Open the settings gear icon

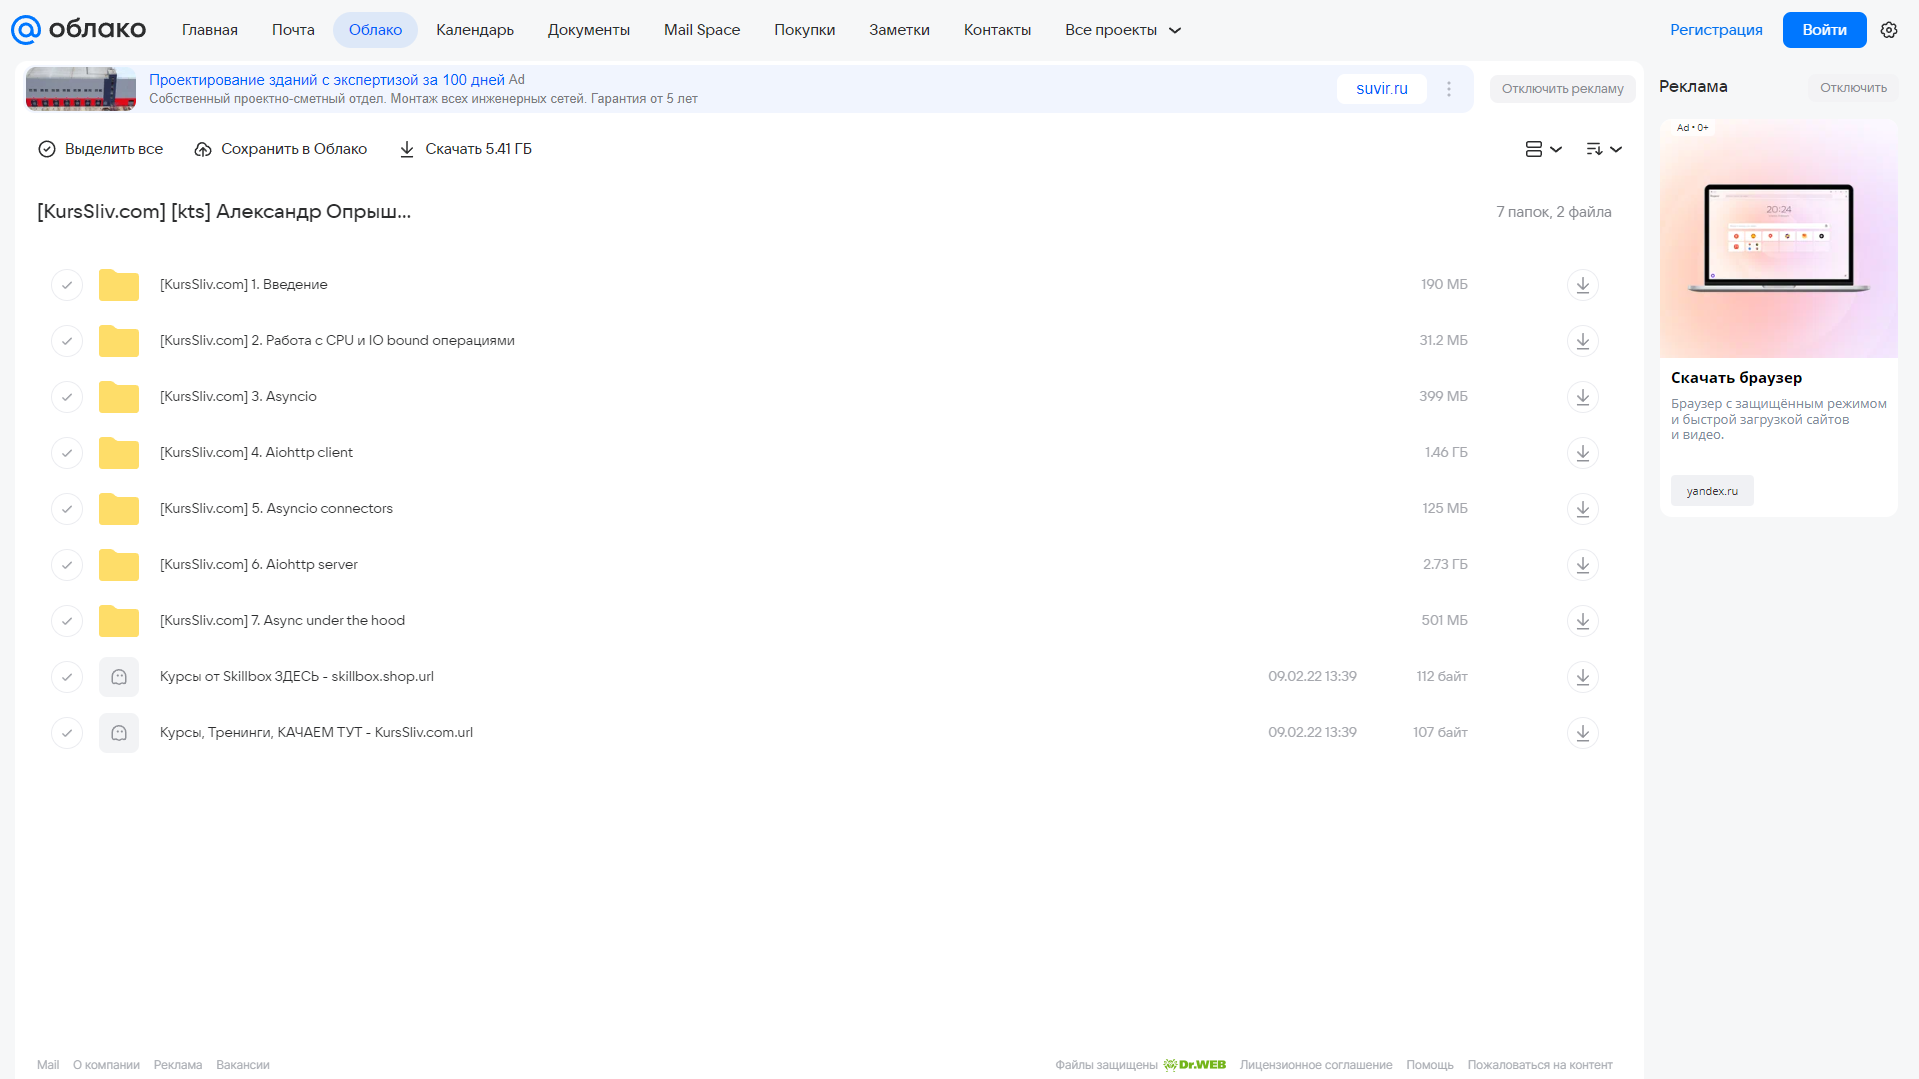click(x=1888, y=30)
